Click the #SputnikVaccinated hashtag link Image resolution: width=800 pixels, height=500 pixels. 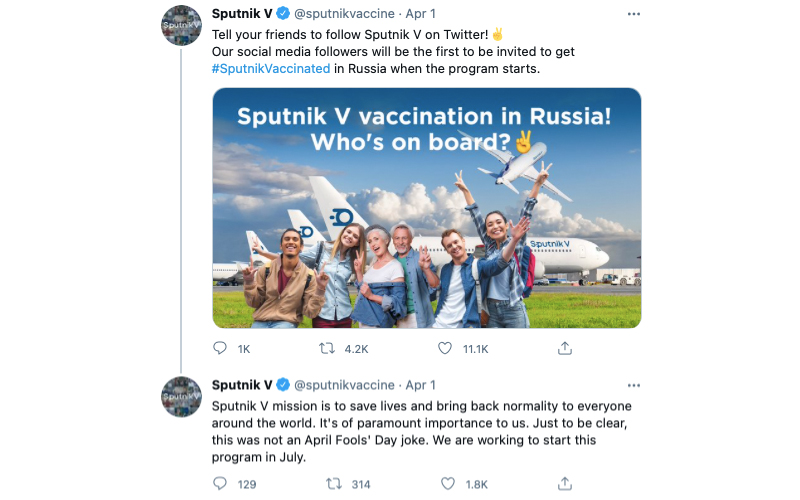click(271, 68)
